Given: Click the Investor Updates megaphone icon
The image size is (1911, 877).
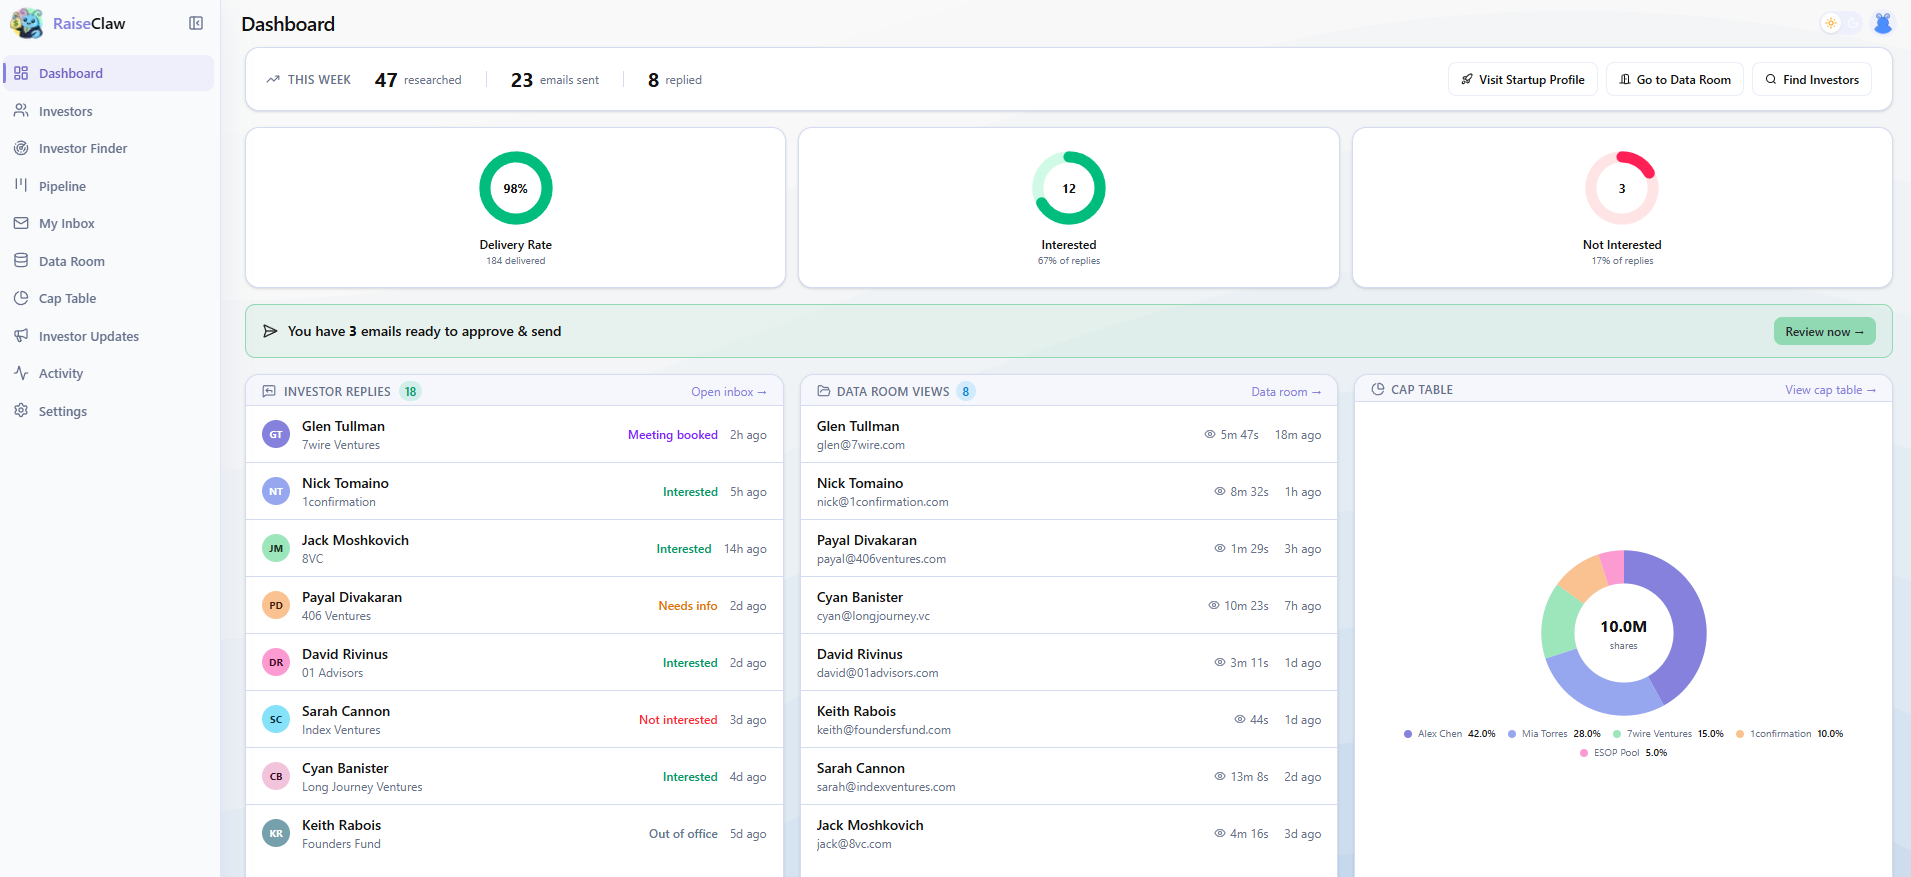Looking at the screenshot, I should pyautogui.click(x=21, y=336).
